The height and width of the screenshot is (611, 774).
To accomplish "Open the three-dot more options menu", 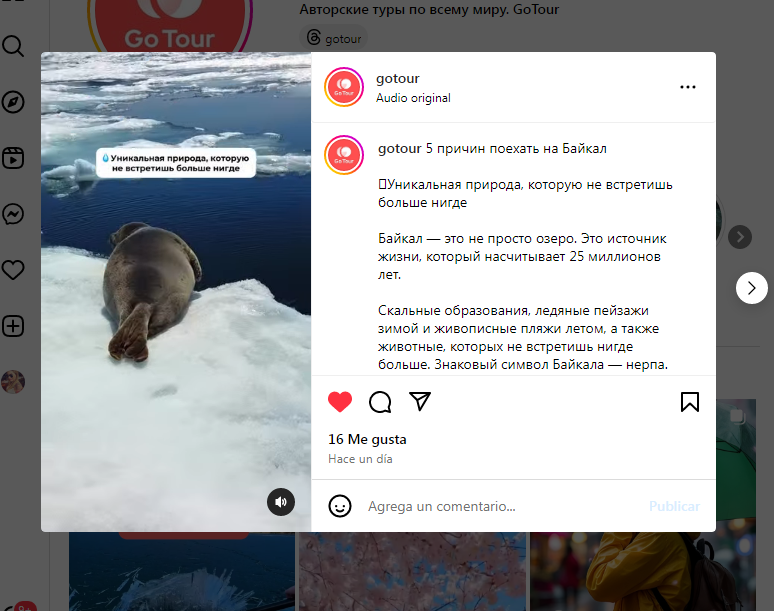I will coord(688,87).
